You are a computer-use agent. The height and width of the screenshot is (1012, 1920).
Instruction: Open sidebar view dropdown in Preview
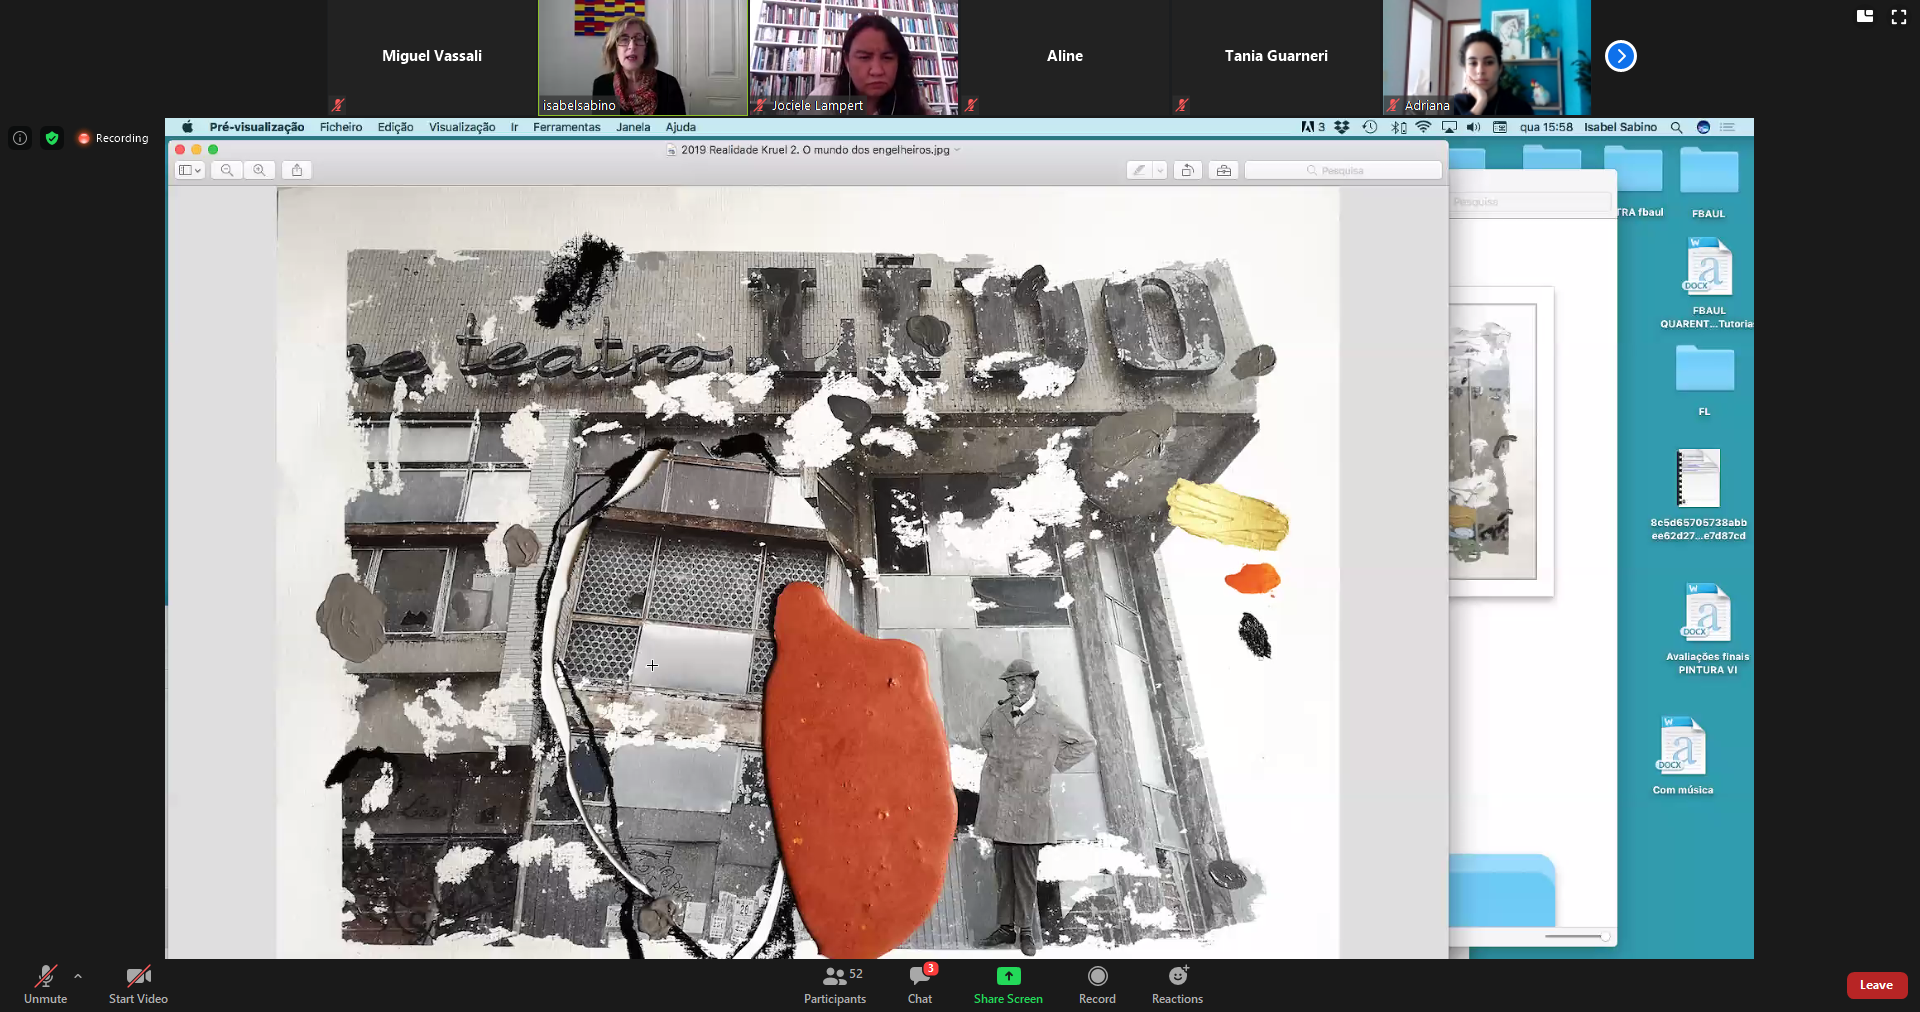190,170
